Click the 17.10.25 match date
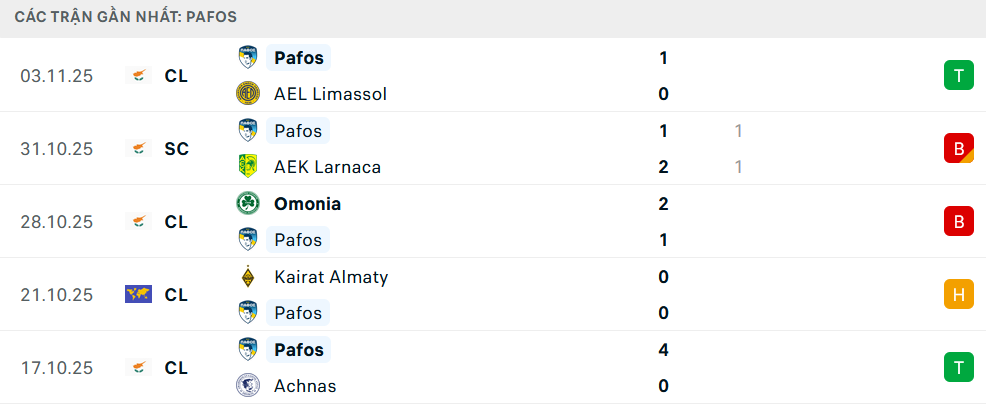Viewport: 986px width, 405px height. click(56, 368)
